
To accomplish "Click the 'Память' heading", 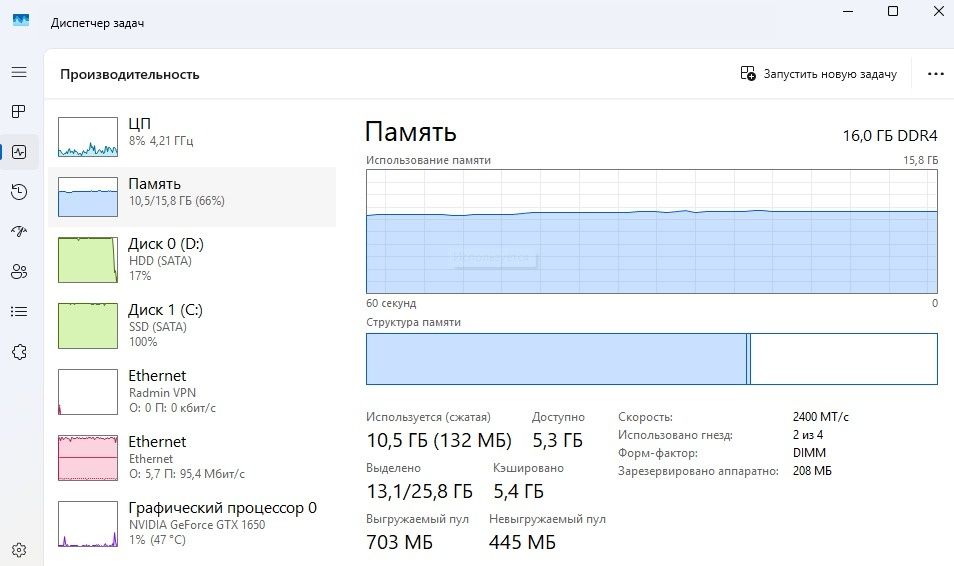I will coord(411,132).
